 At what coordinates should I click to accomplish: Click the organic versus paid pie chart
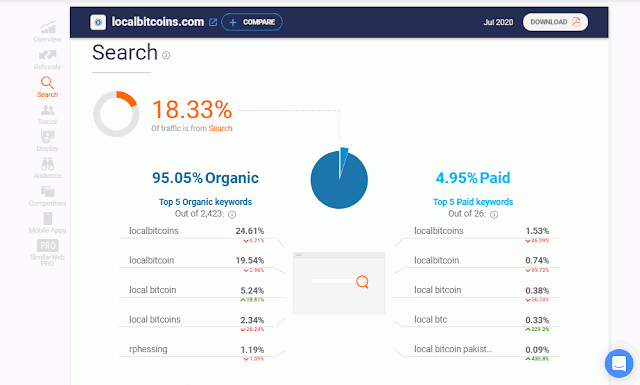point(339,178)
